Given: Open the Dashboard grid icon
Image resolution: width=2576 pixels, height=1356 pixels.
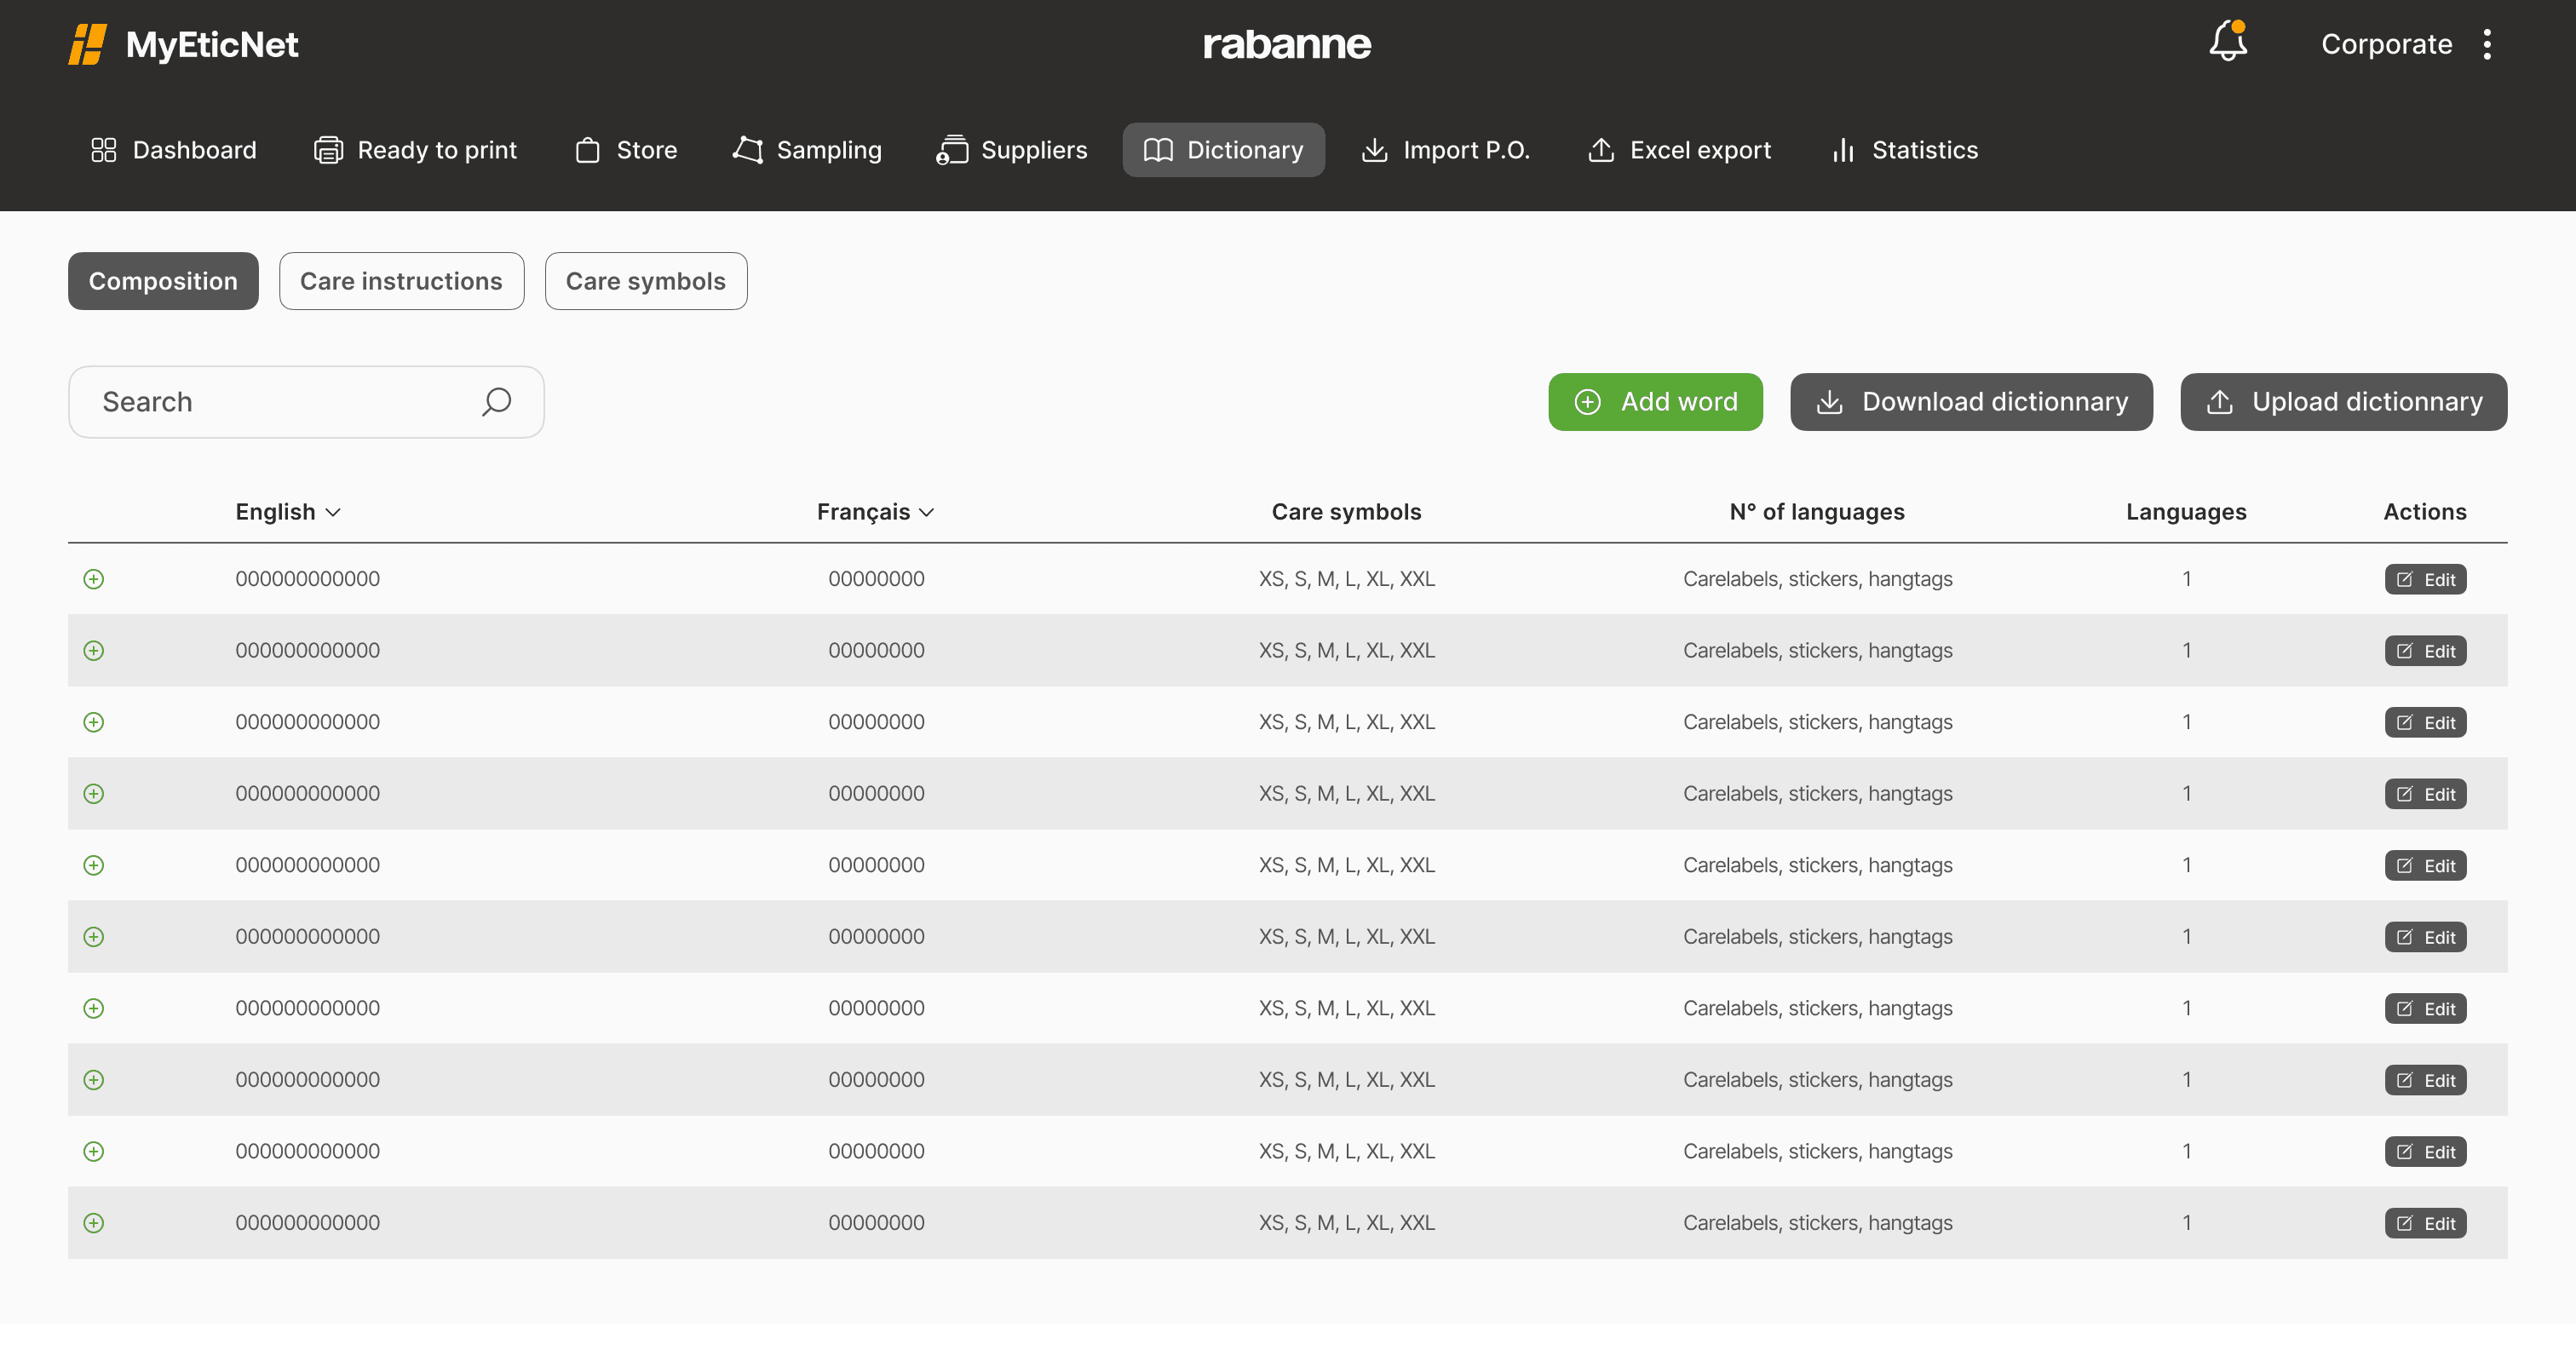Looking at the screenshot, I should [x=103, y=150].
